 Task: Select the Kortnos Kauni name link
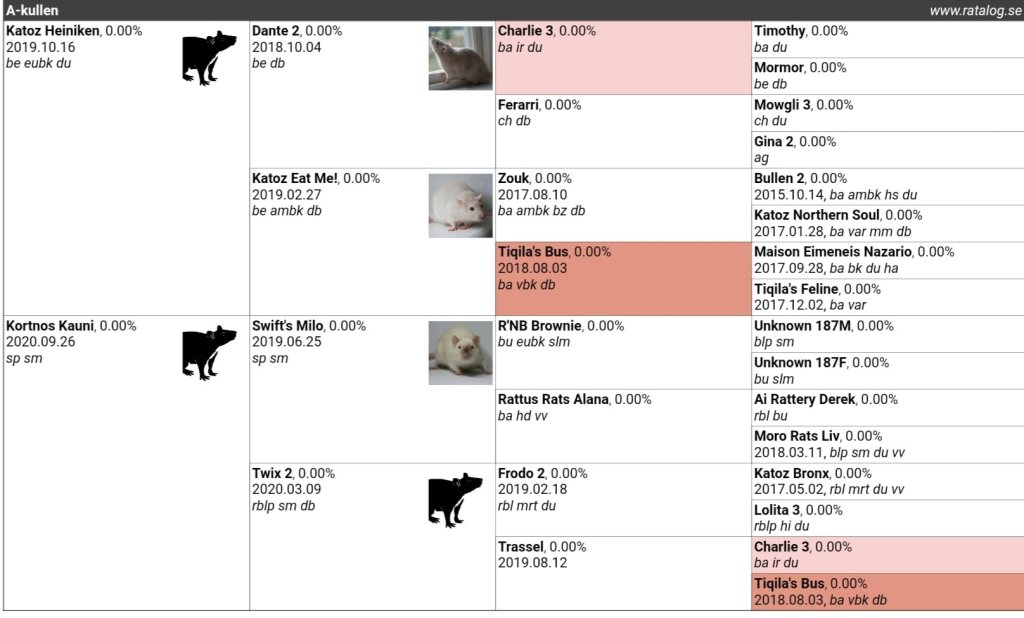point(50,326)
